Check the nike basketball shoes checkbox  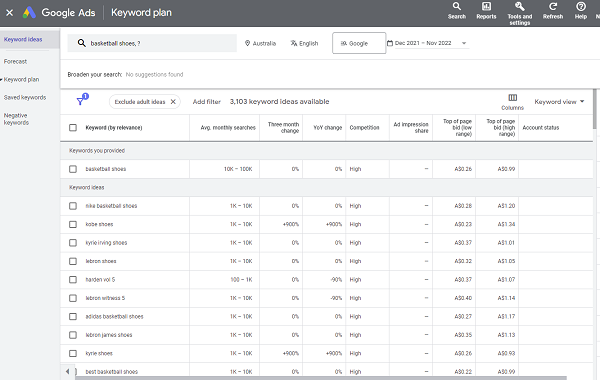[73, 206]
